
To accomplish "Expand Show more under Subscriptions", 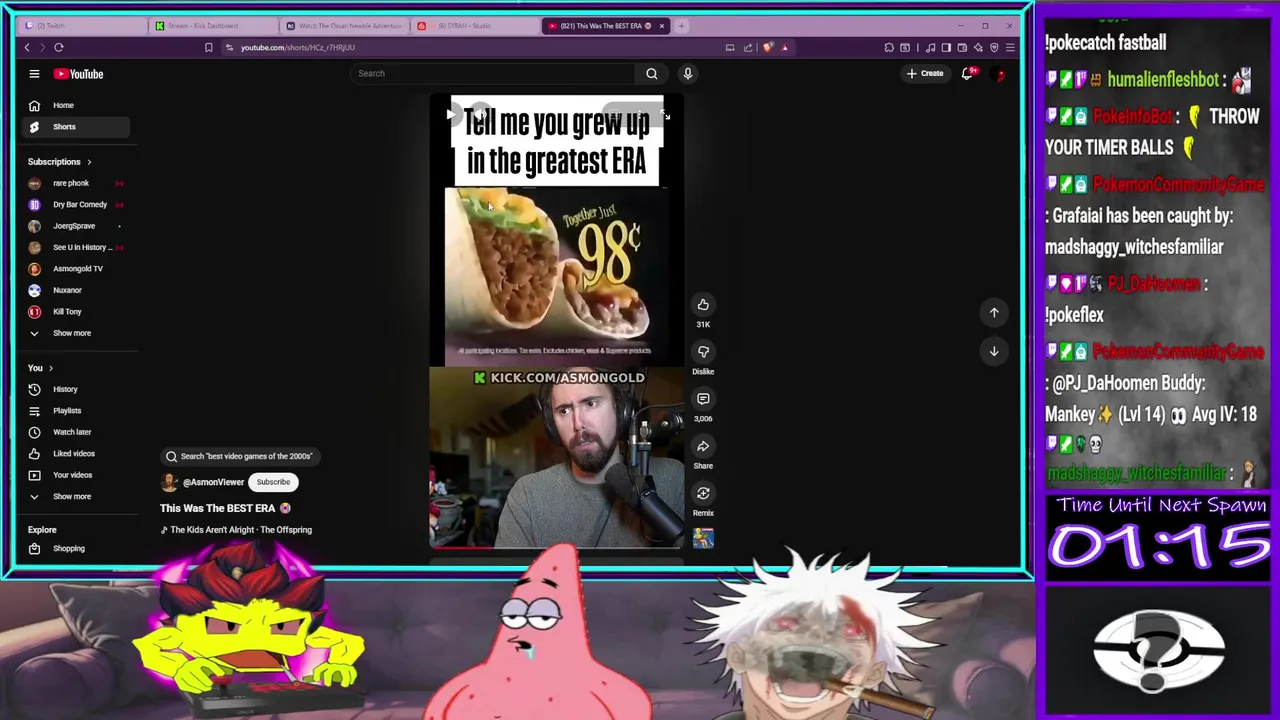I will click(x=75, y=333).
